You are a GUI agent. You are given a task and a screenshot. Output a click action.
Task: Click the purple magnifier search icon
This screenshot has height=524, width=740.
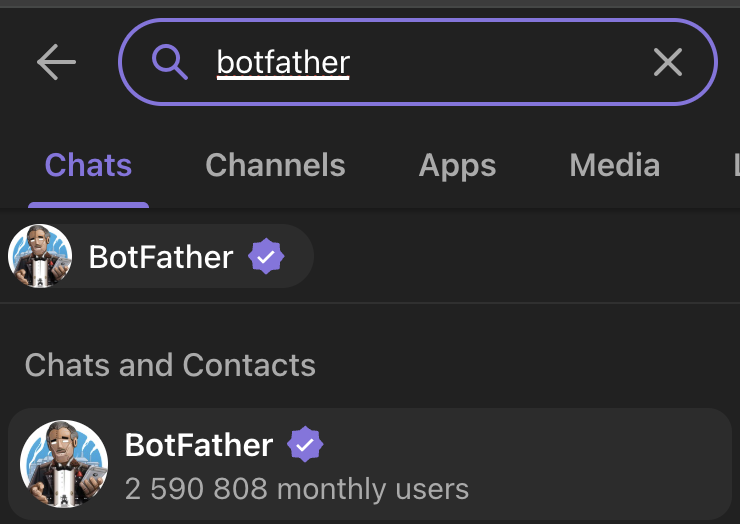(x=170, y=62)
